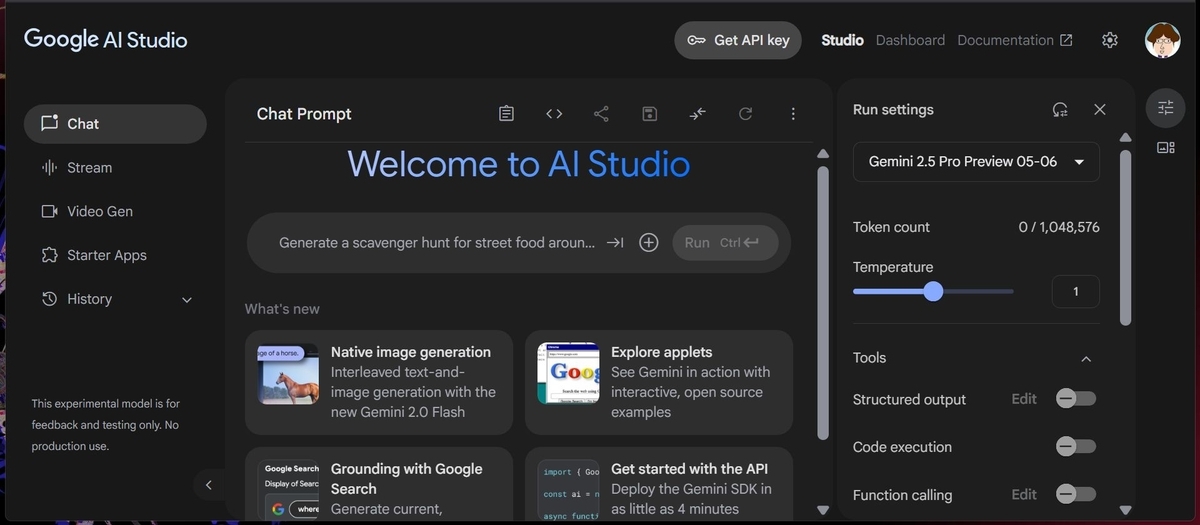Save the prompt with floppy icon
The height and width of the screenshot is (525, 1200).
click(x=649, y=114)
